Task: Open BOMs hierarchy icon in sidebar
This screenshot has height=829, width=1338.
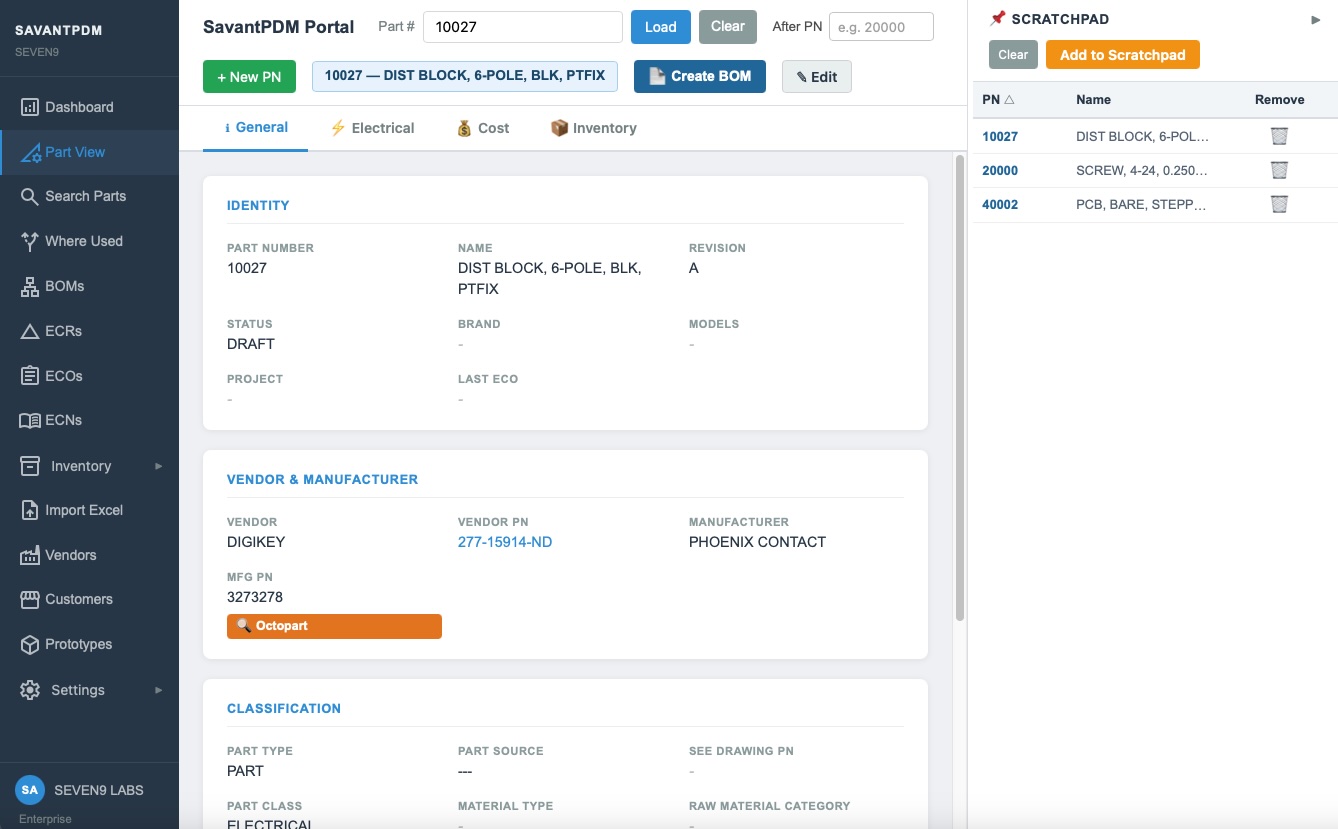Action: pos(29,287)
